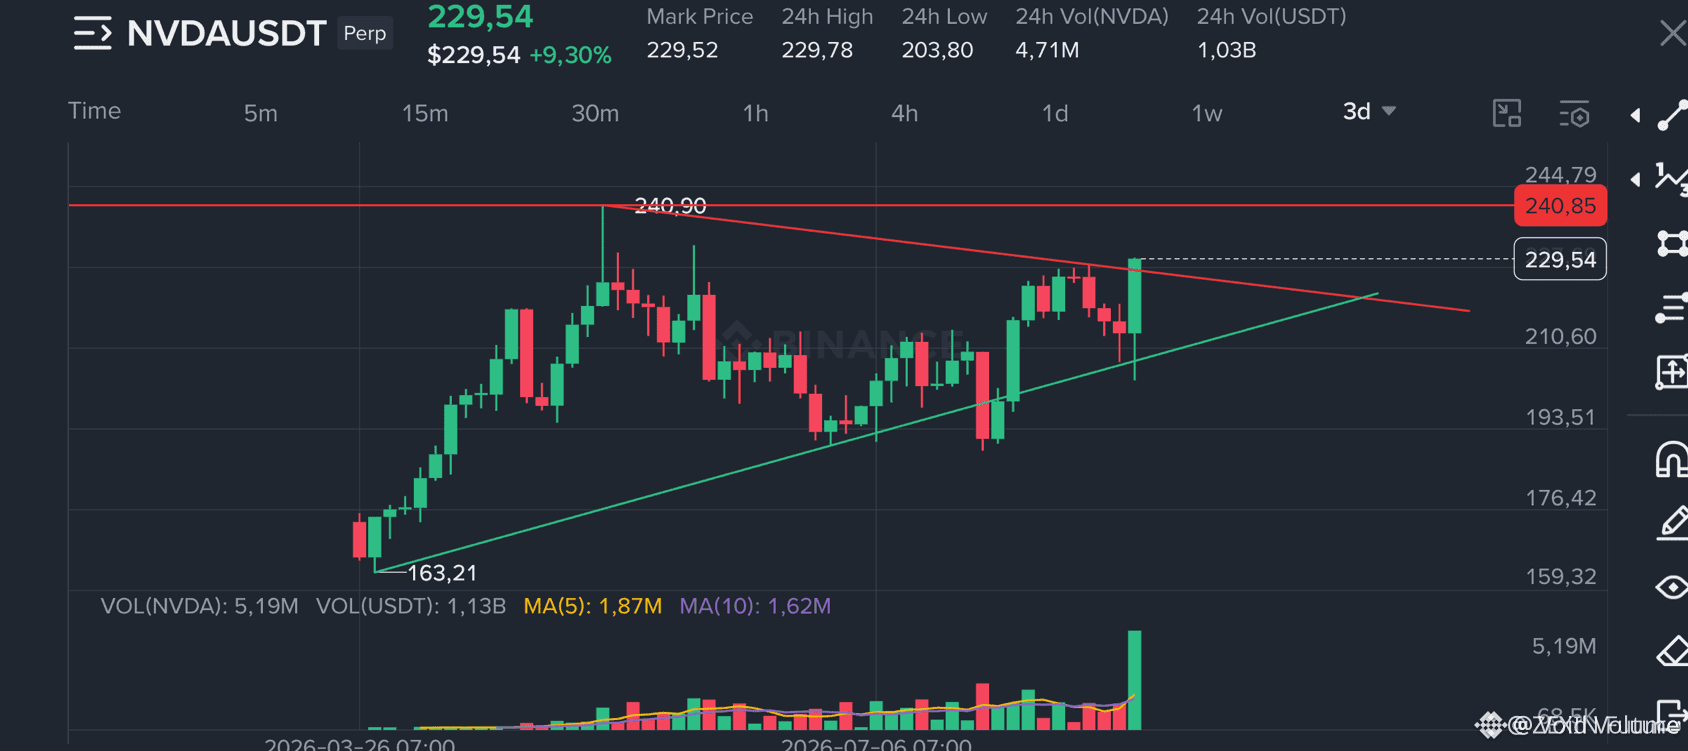1688x751 pixels.
Task: Click the 24h Vol(USDT) value 1,03B
Action: [x=1226, y=50]
